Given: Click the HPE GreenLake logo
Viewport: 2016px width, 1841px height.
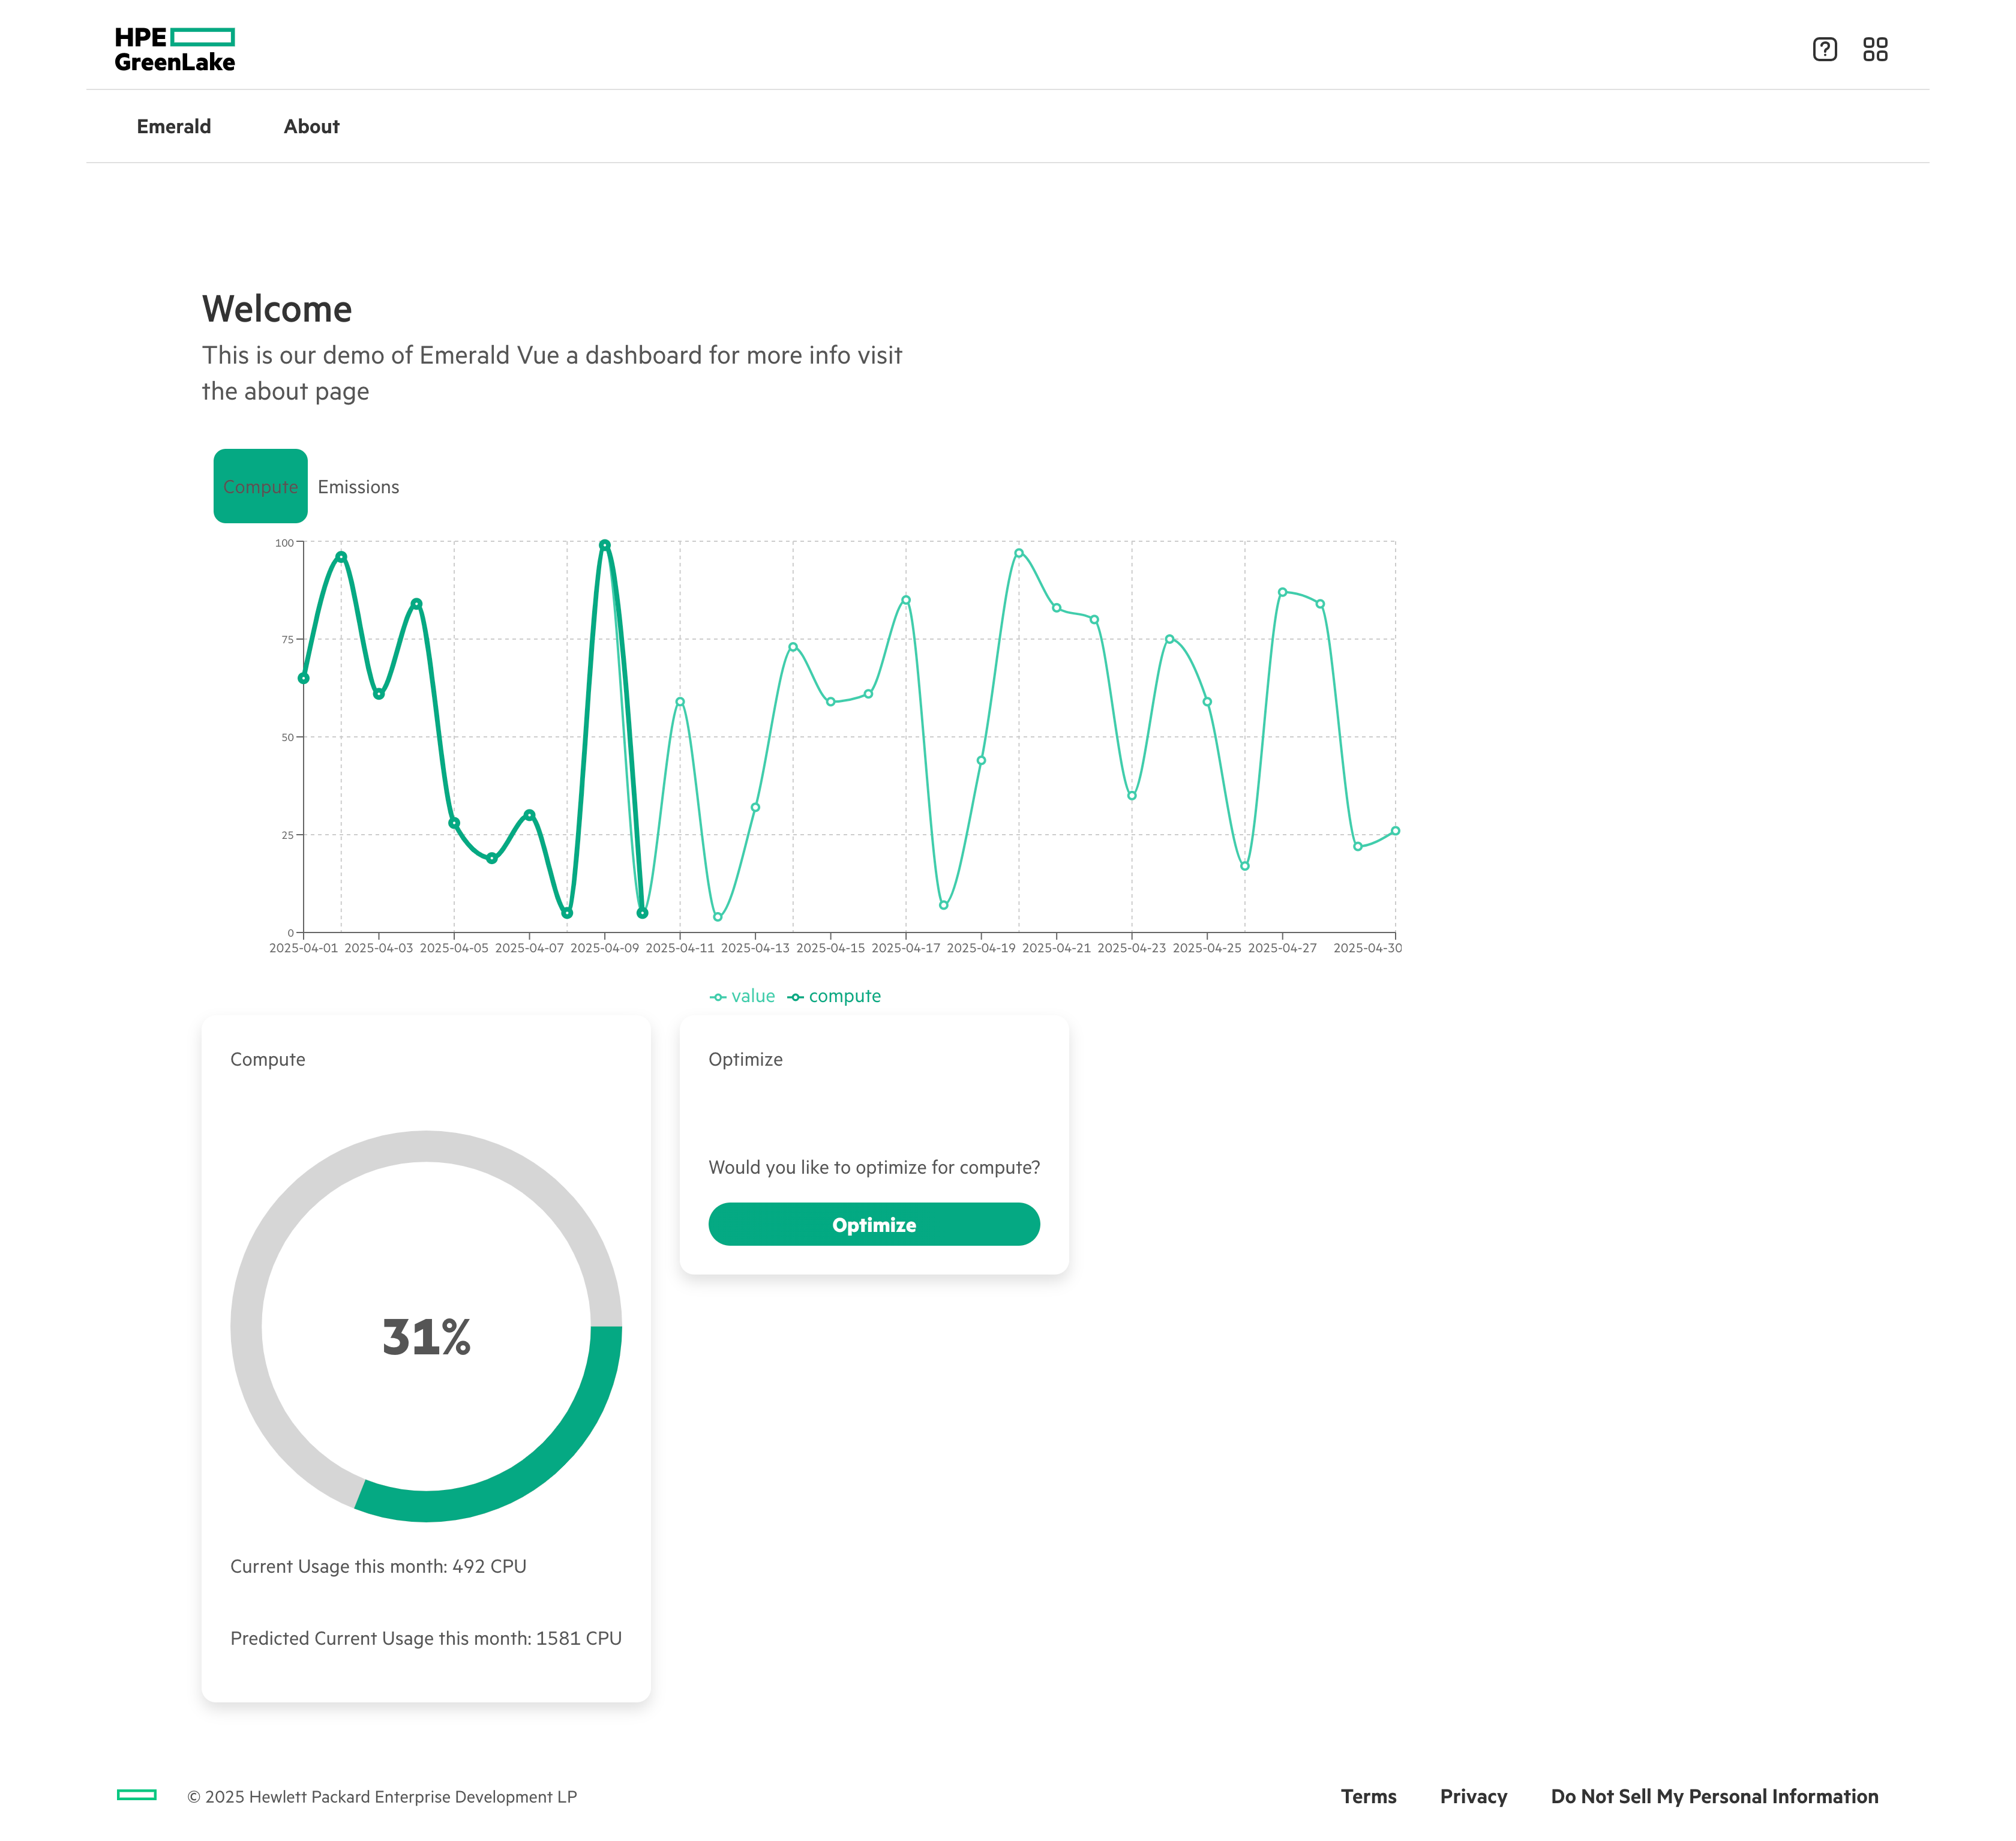Looking at the screenshot, I should pos(174,49).
